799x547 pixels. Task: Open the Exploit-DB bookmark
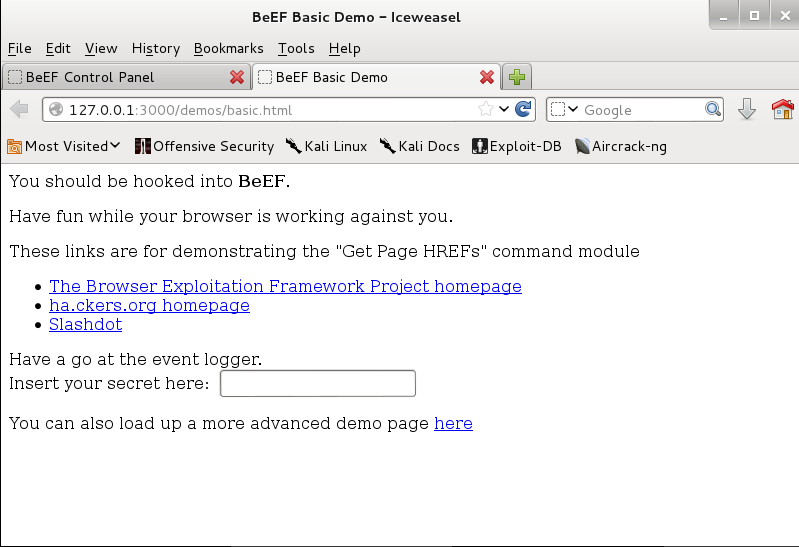[517, 146]
